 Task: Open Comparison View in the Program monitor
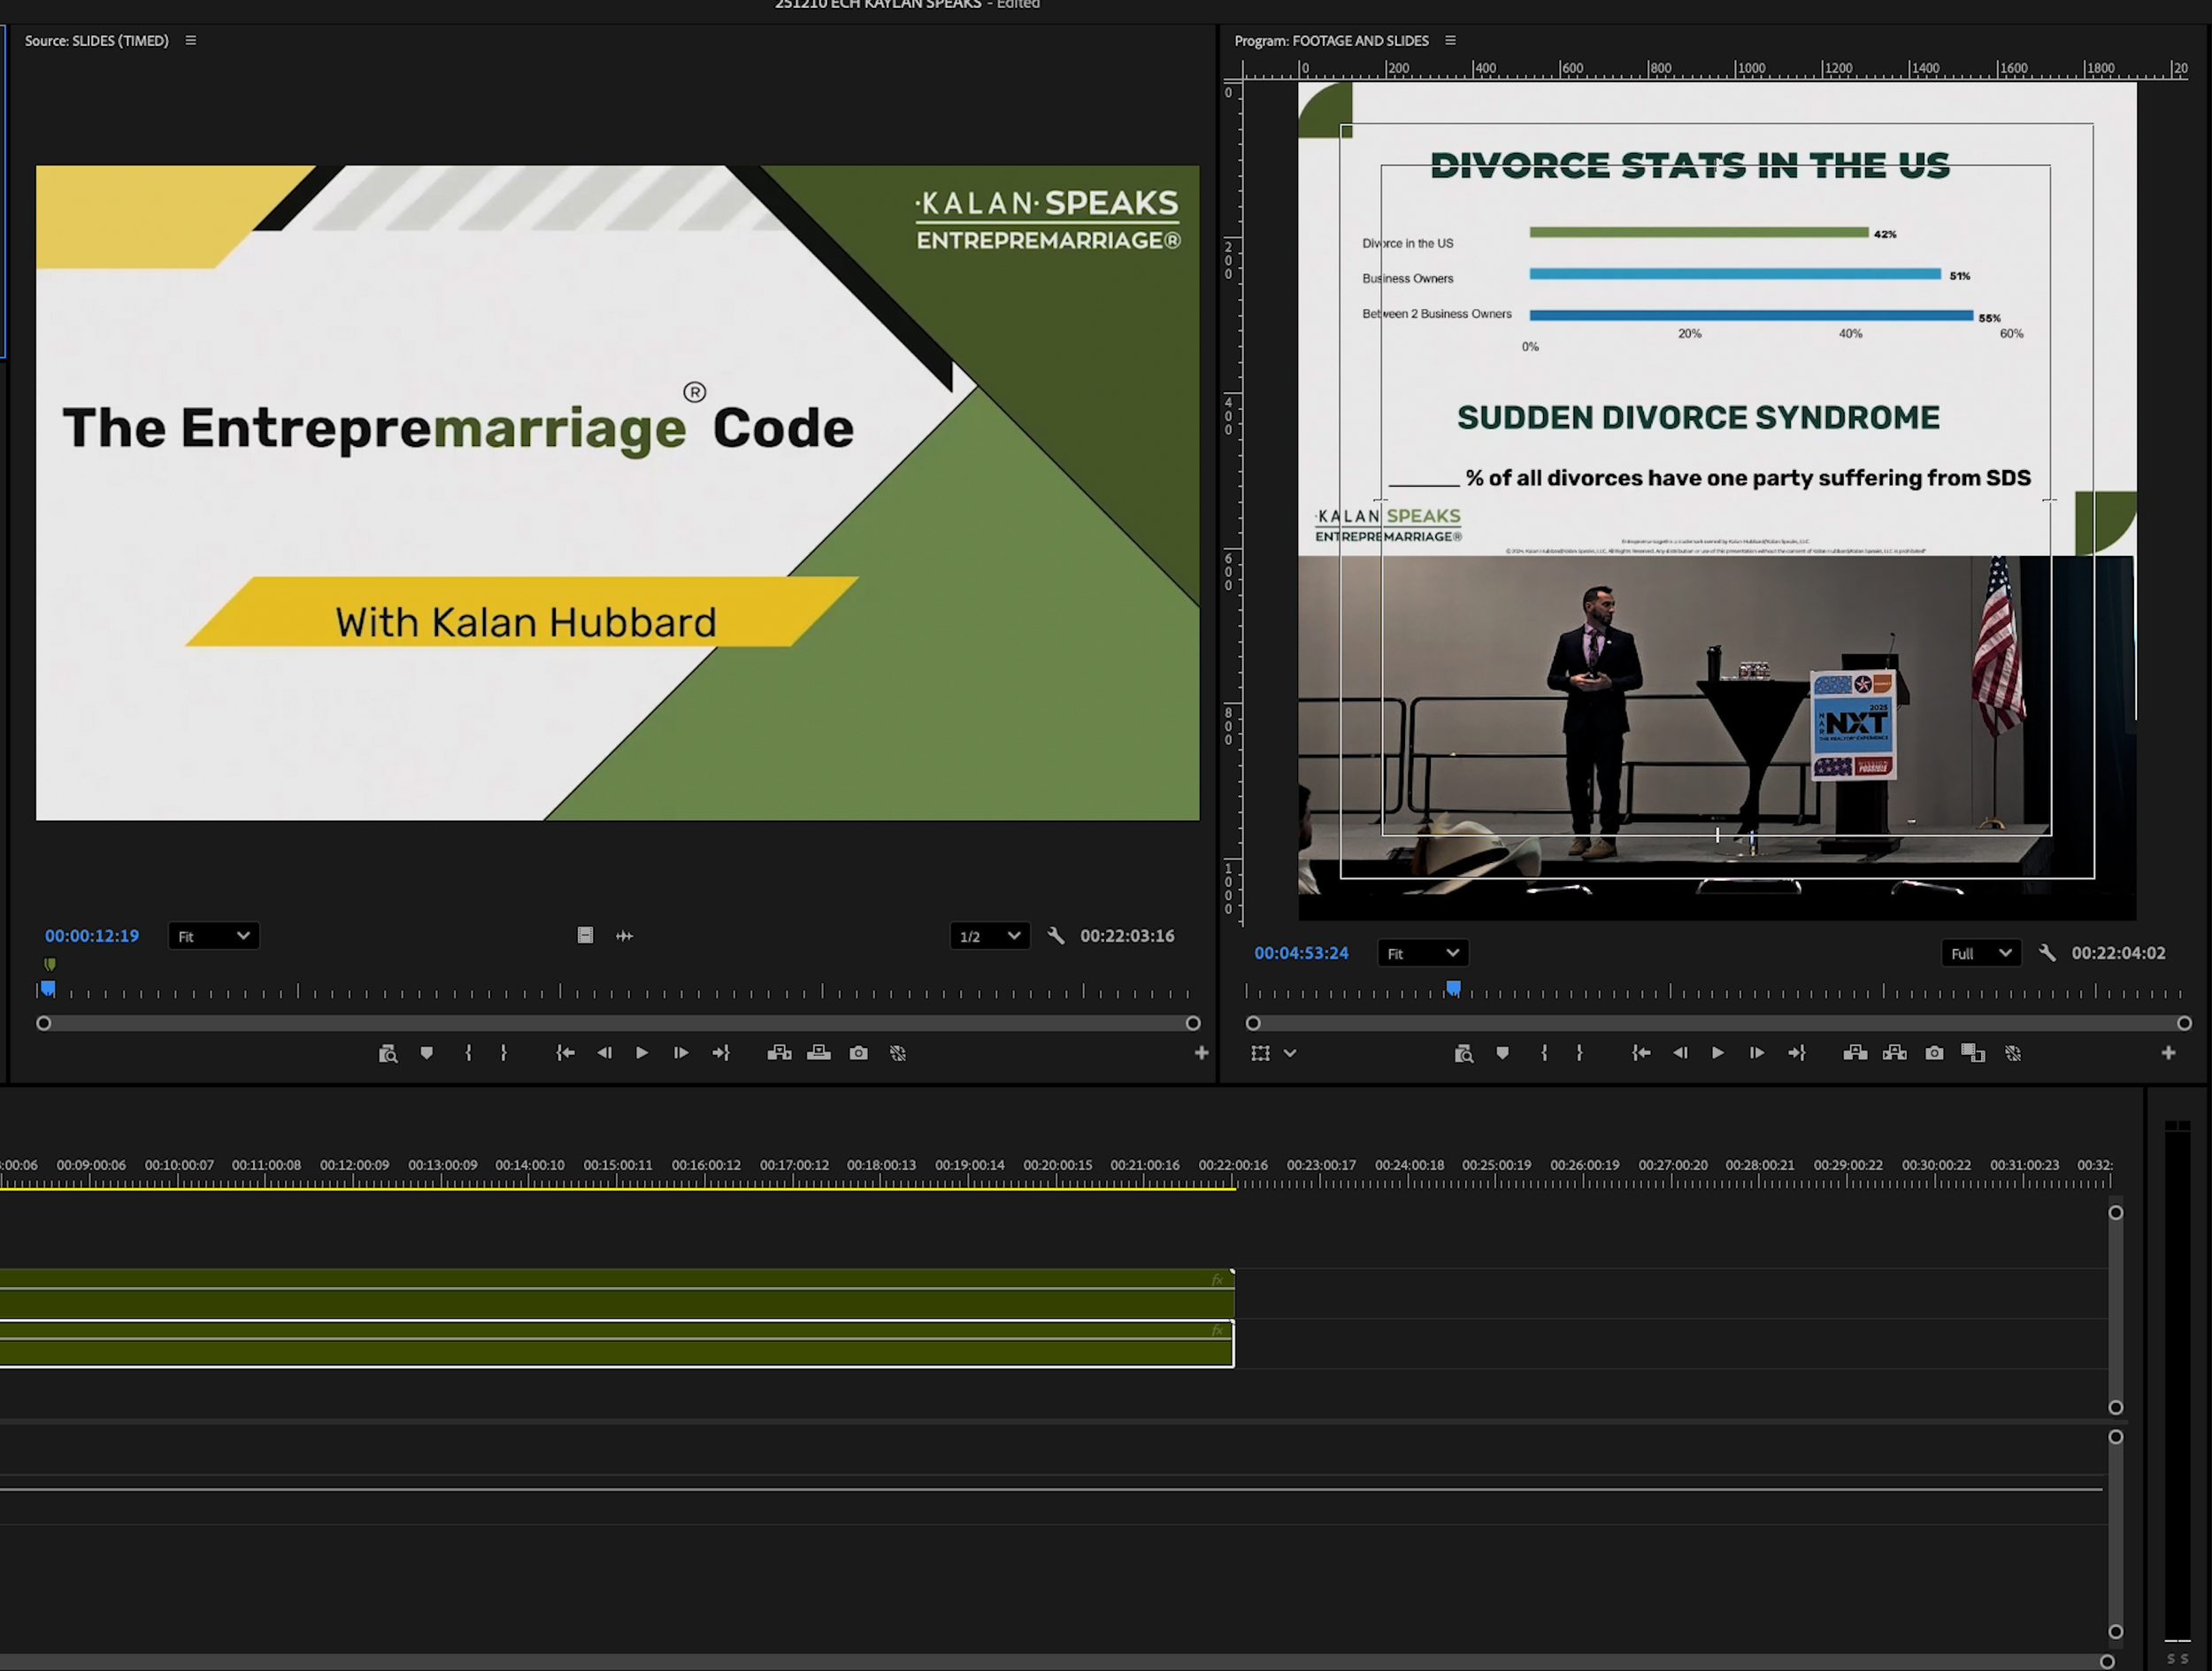click(x=1972, y=1053)
